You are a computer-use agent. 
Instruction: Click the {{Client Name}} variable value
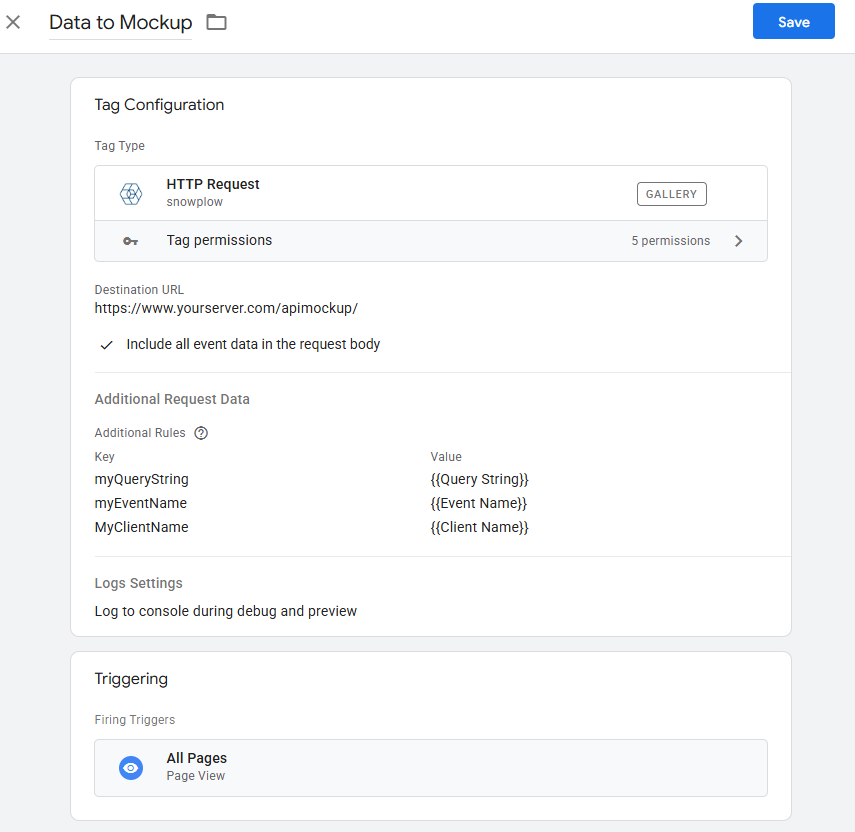coord(479,528)
